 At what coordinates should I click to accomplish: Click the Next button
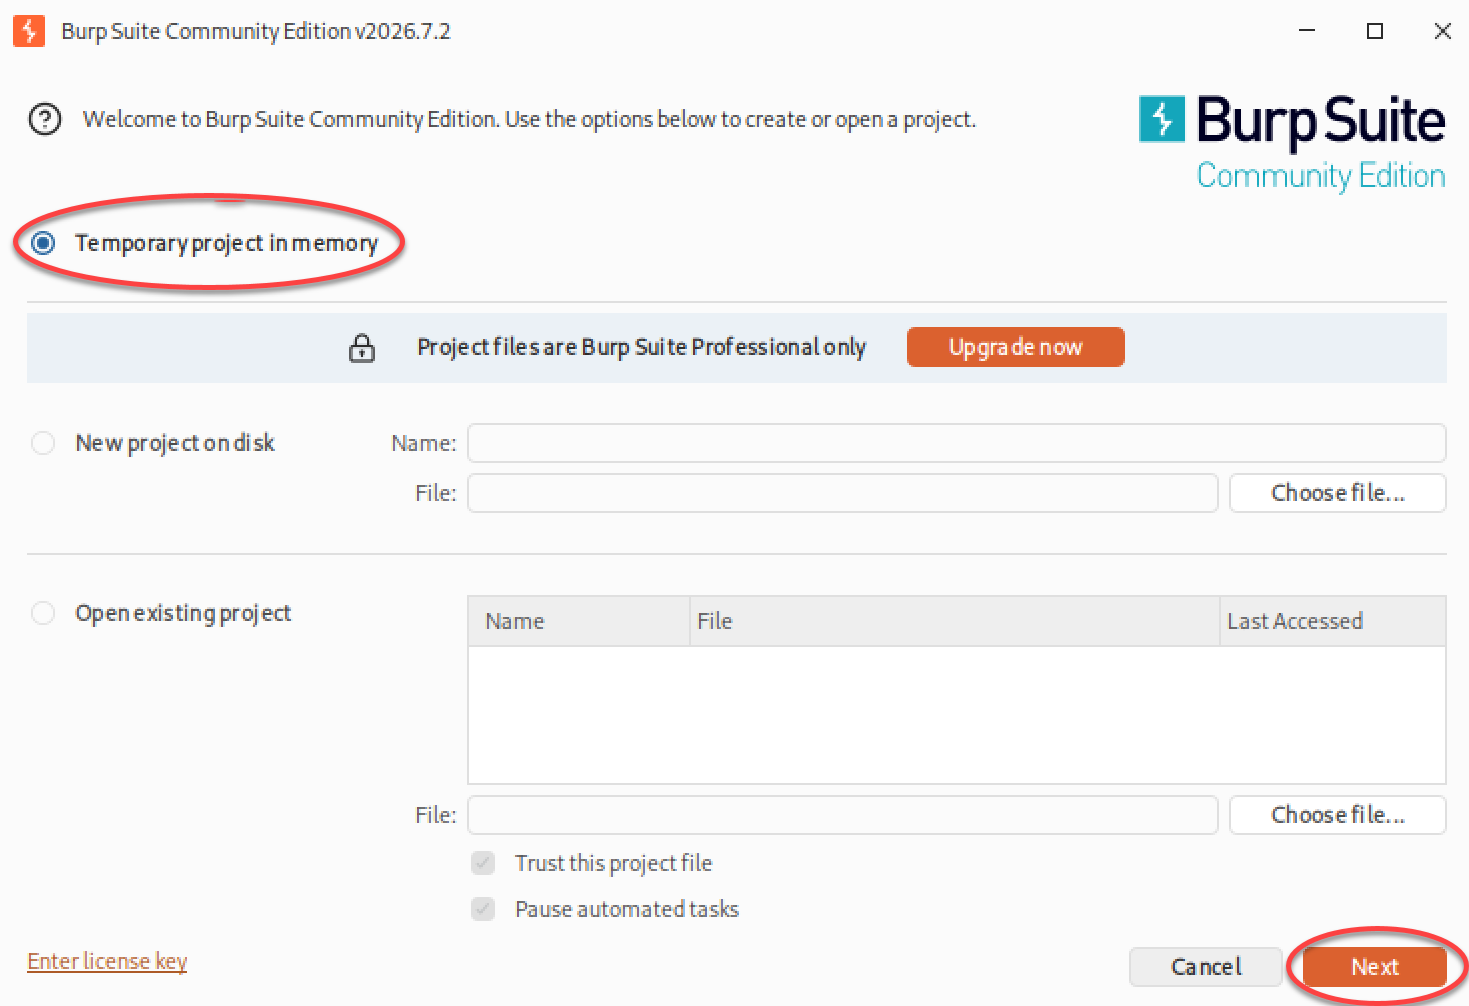pos(1375,967)
